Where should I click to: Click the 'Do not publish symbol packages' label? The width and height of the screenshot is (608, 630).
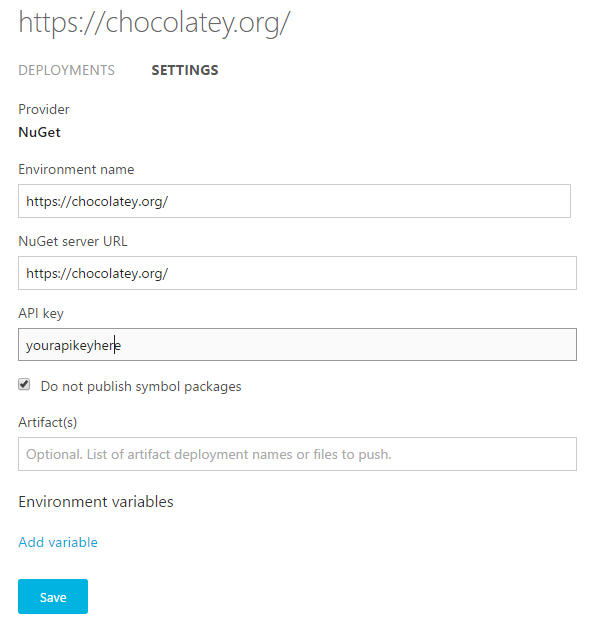(x=141, y=386)
